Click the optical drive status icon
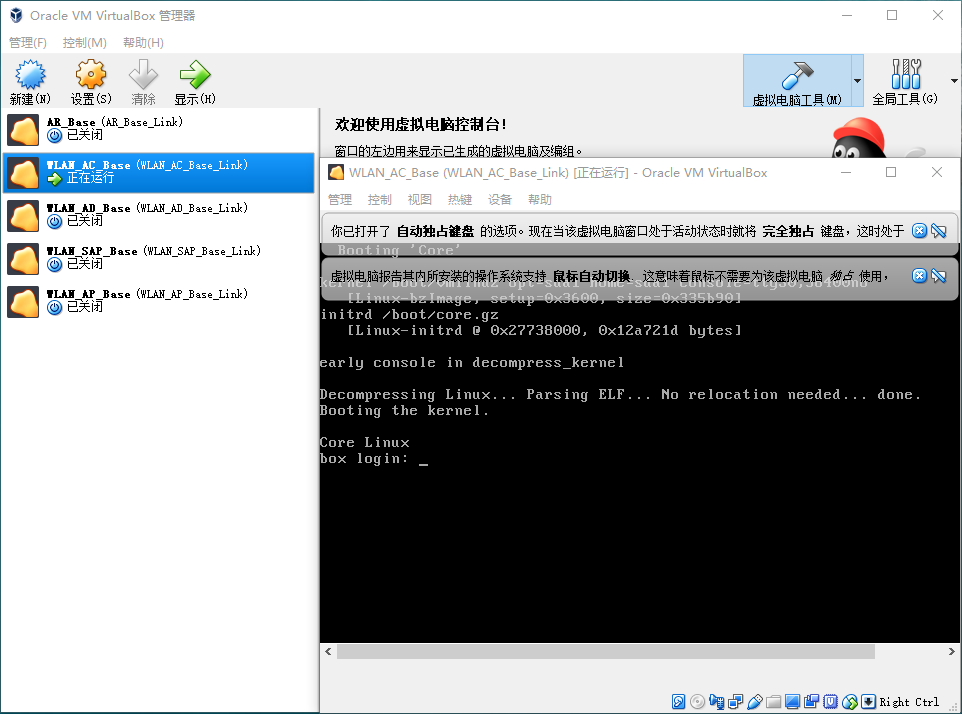The image size is (962, 714). pyautogui.click(x=698, y=702)
